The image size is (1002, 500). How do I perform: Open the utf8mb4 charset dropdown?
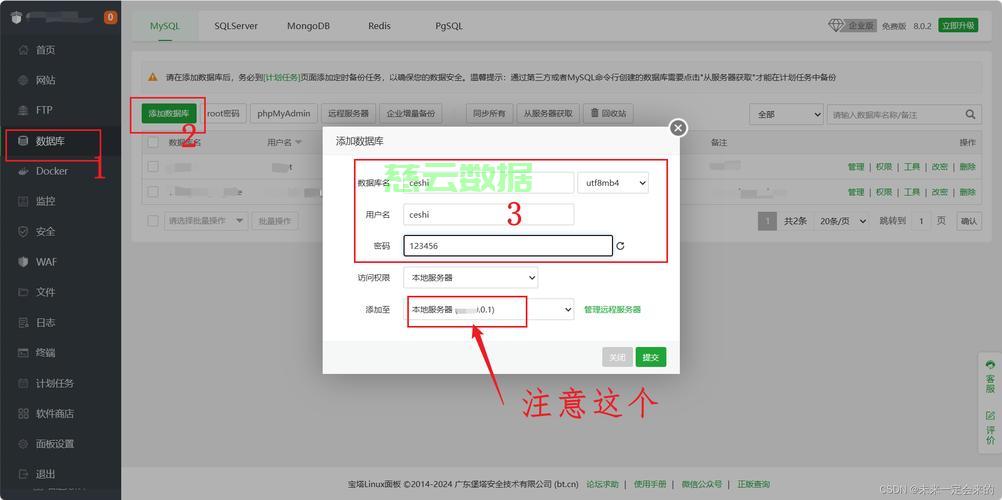coord(613,183)
